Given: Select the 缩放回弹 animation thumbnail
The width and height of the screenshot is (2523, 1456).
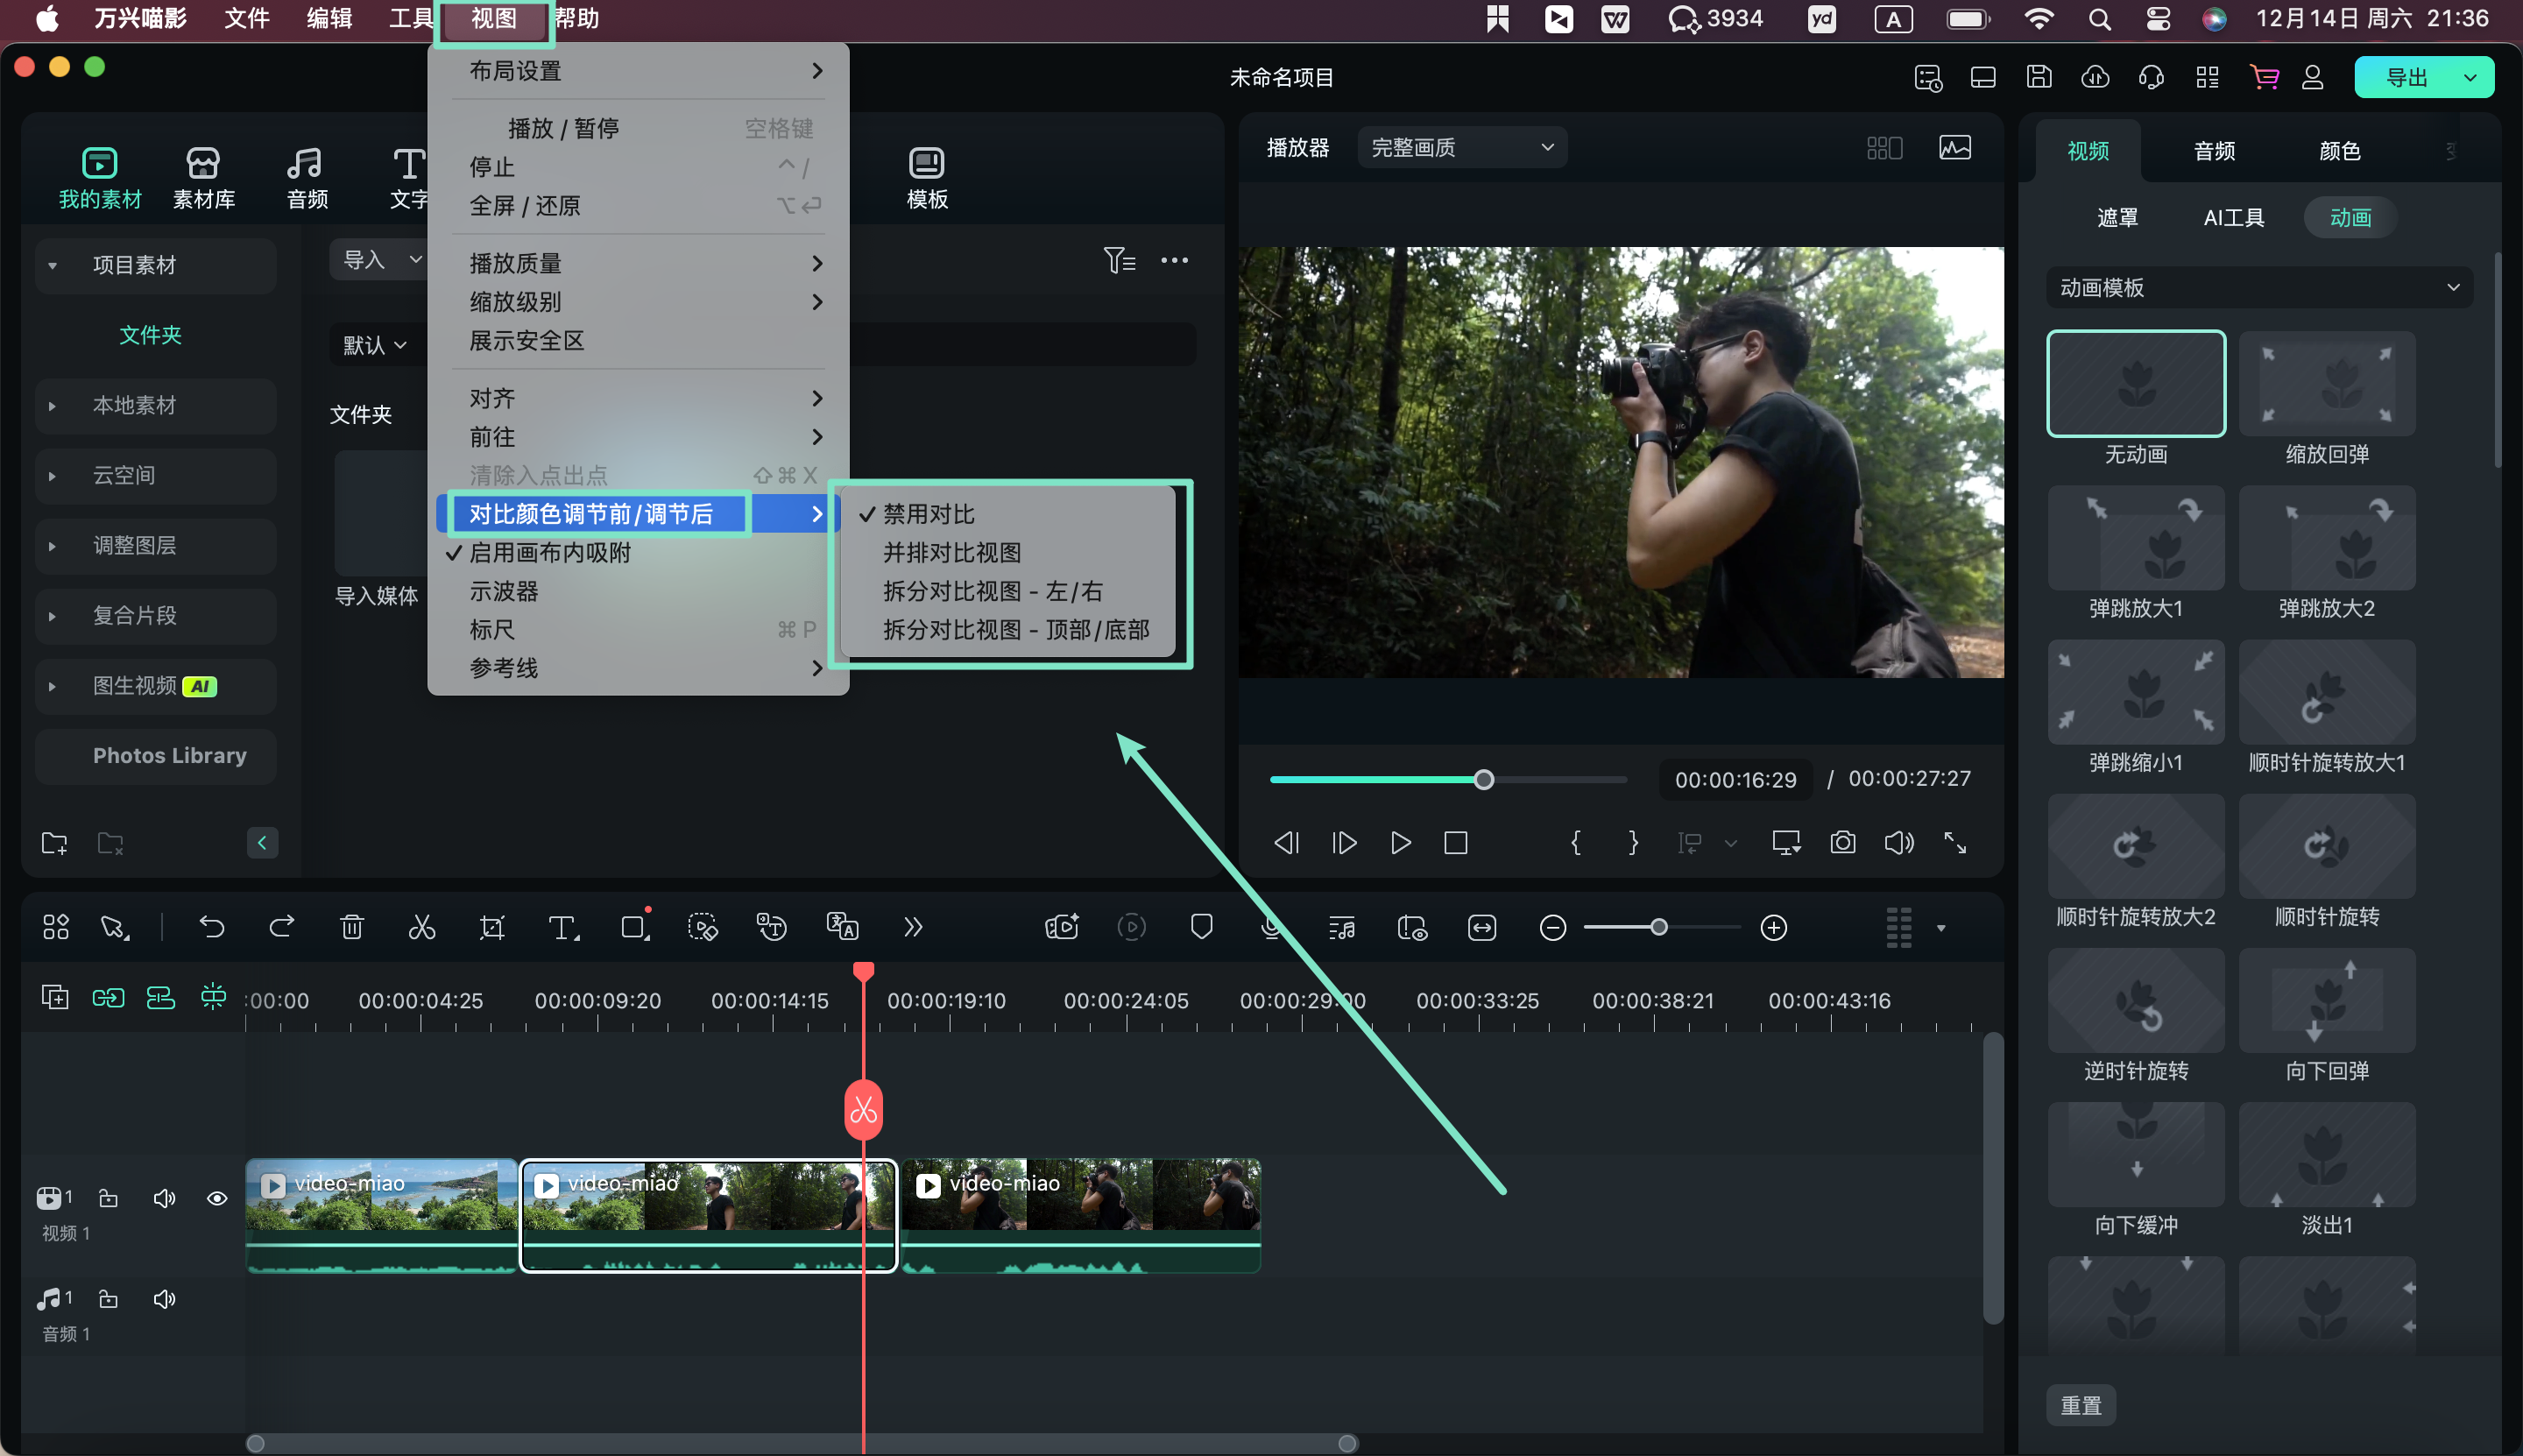Looking at the screenshot, I should 2327,384.
